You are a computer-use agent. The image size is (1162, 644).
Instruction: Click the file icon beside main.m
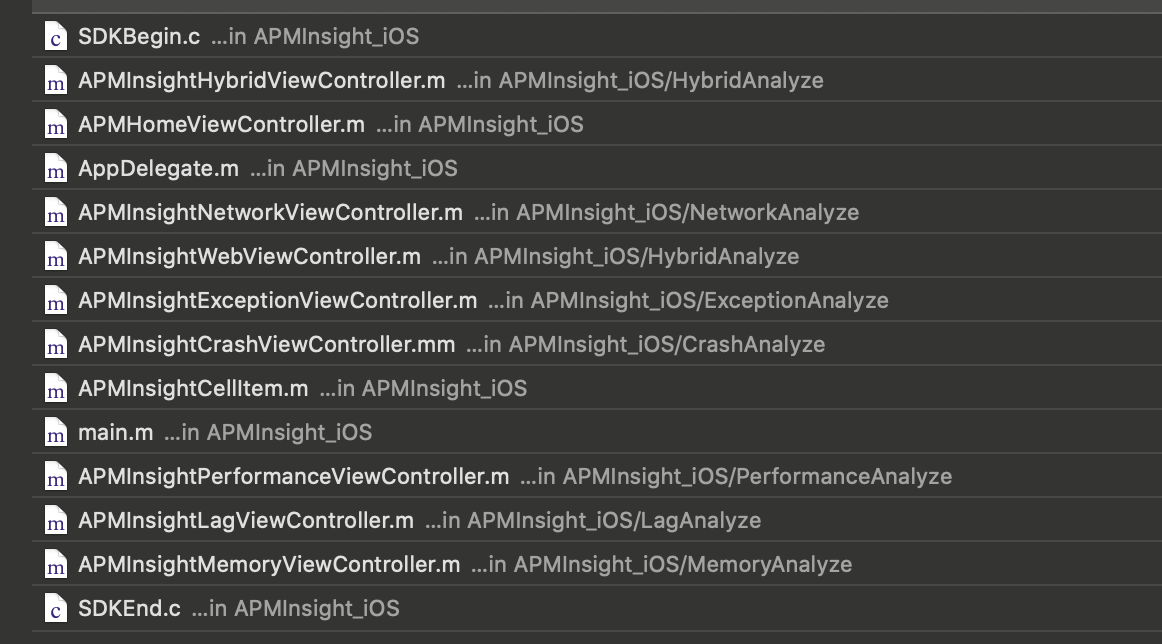pos(56,432)
